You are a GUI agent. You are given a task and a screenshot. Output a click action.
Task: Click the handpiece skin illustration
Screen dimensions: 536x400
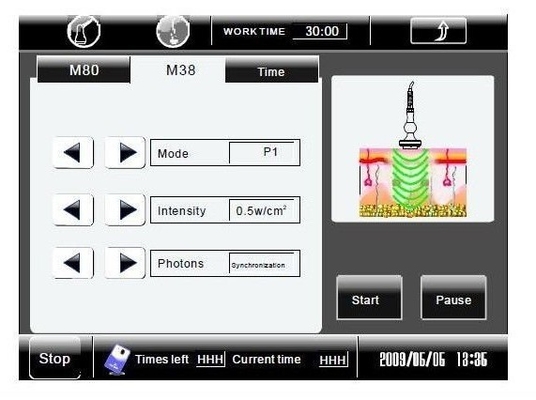413,149
